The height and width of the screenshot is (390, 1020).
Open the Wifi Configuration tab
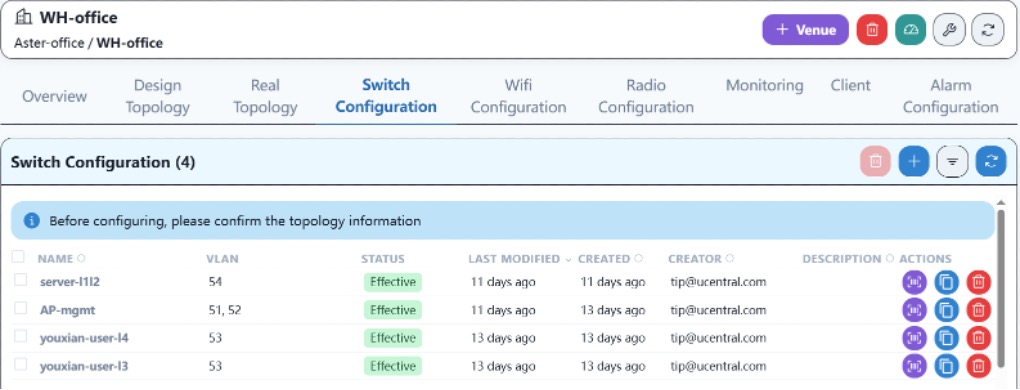click(518, 96)
